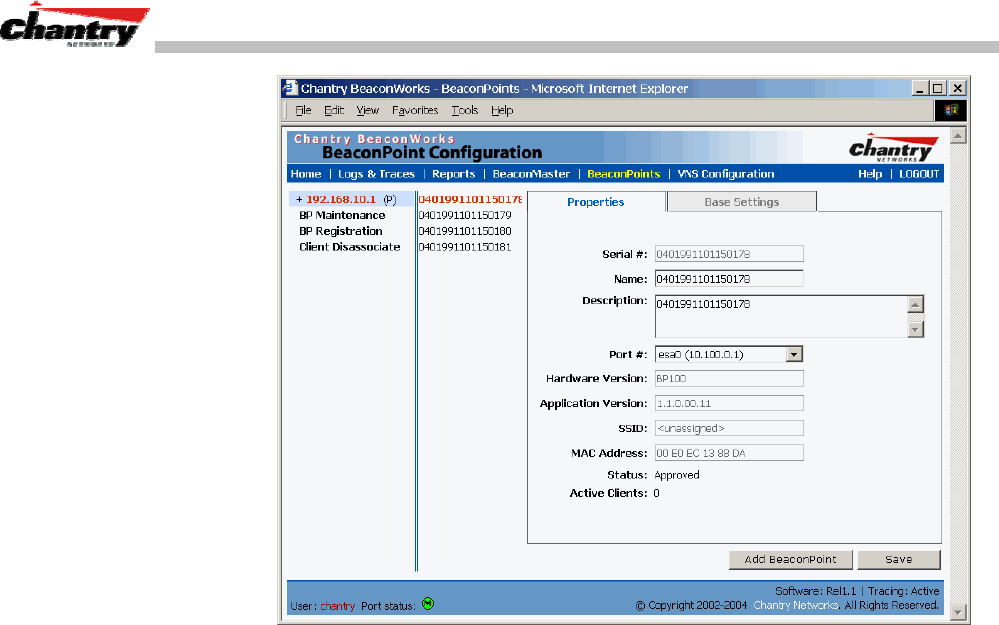This screenshot has height=625, width=999.
Task: Open the Logs & Traces section
Action: [x=377, y=174]
